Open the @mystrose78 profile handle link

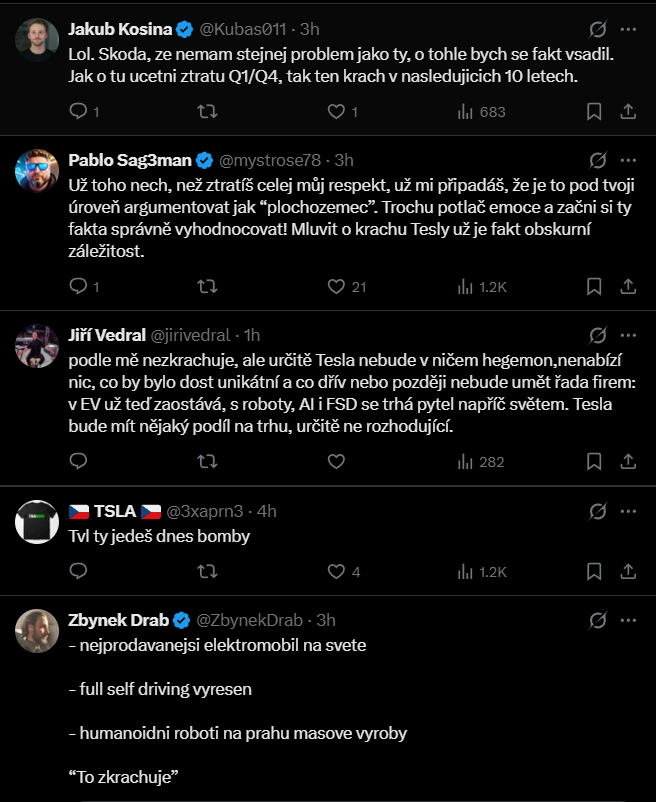pos(272,160)
